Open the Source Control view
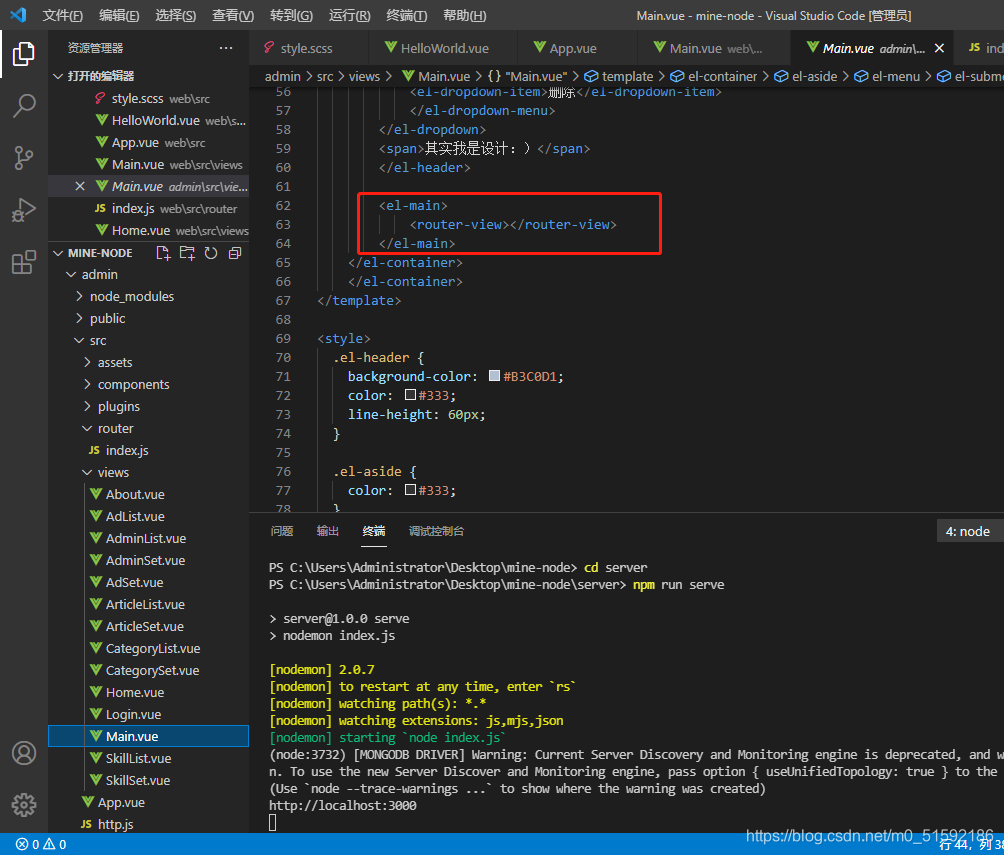Viewport: 1004px width, 855px height. coord(24,158)
